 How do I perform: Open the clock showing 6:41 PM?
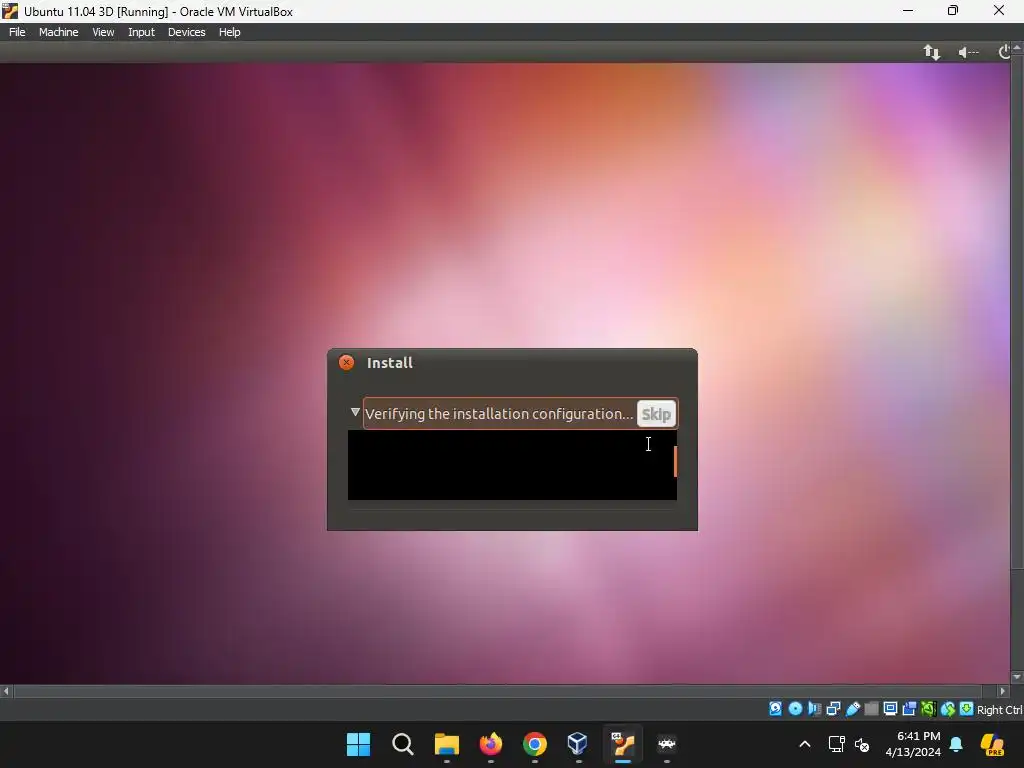913,744
